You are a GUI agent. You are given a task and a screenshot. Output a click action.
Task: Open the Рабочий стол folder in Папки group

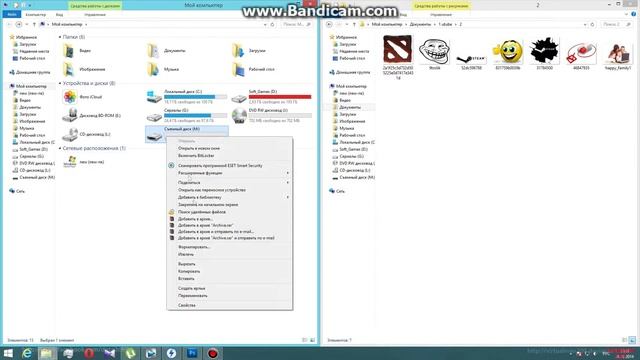(x=238, y=69)
